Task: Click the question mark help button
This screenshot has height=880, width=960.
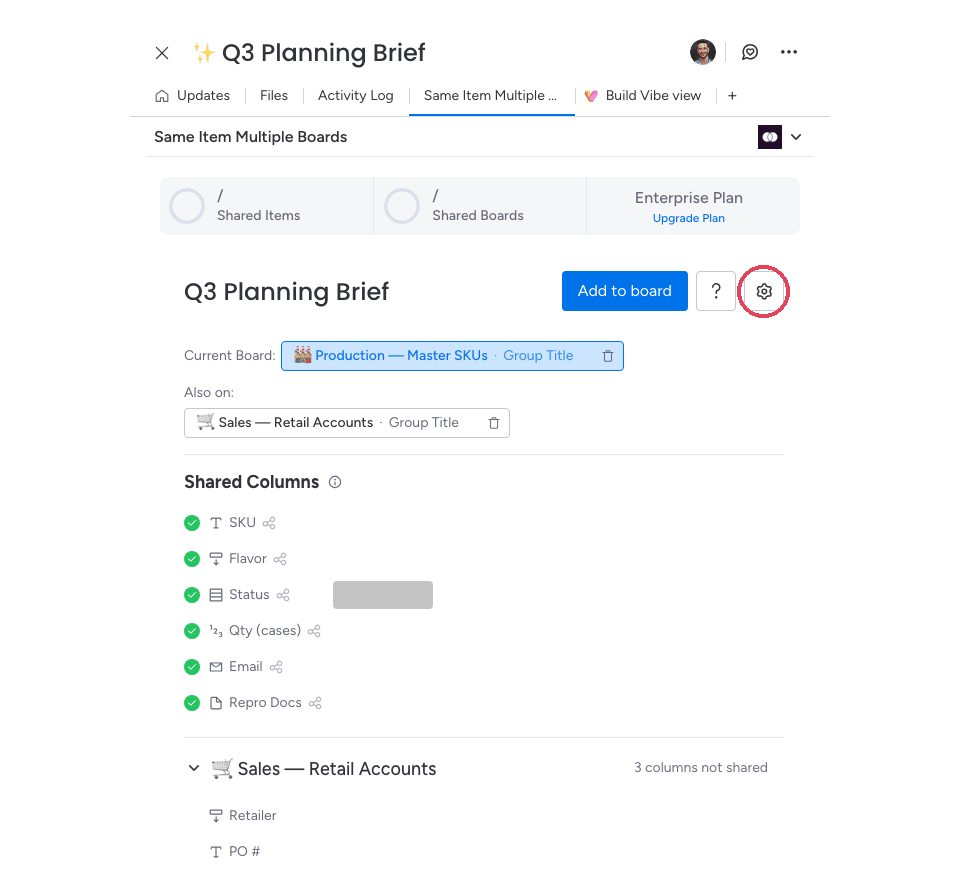Action: coord(716,291)
